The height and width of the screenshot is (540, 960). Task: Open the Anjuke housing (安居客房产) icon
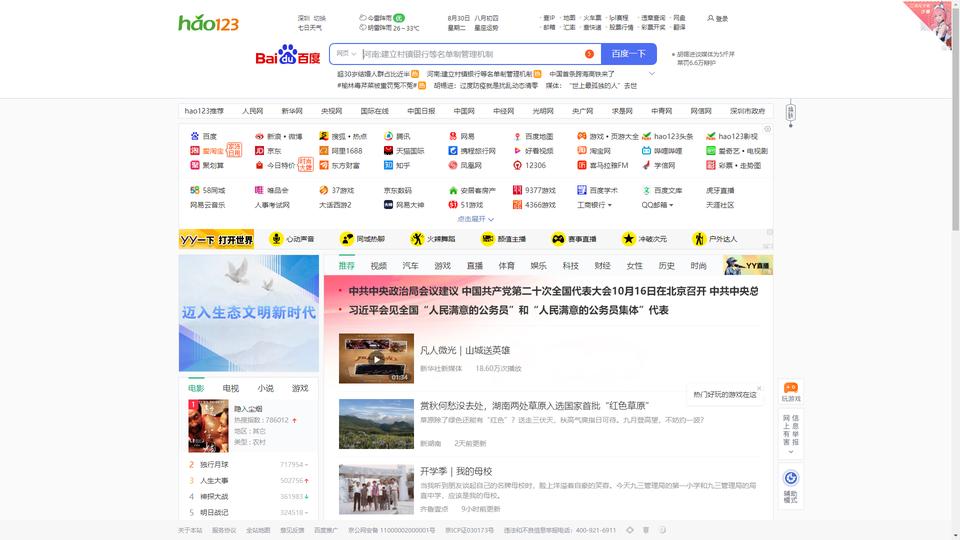[x=453, y=190]
